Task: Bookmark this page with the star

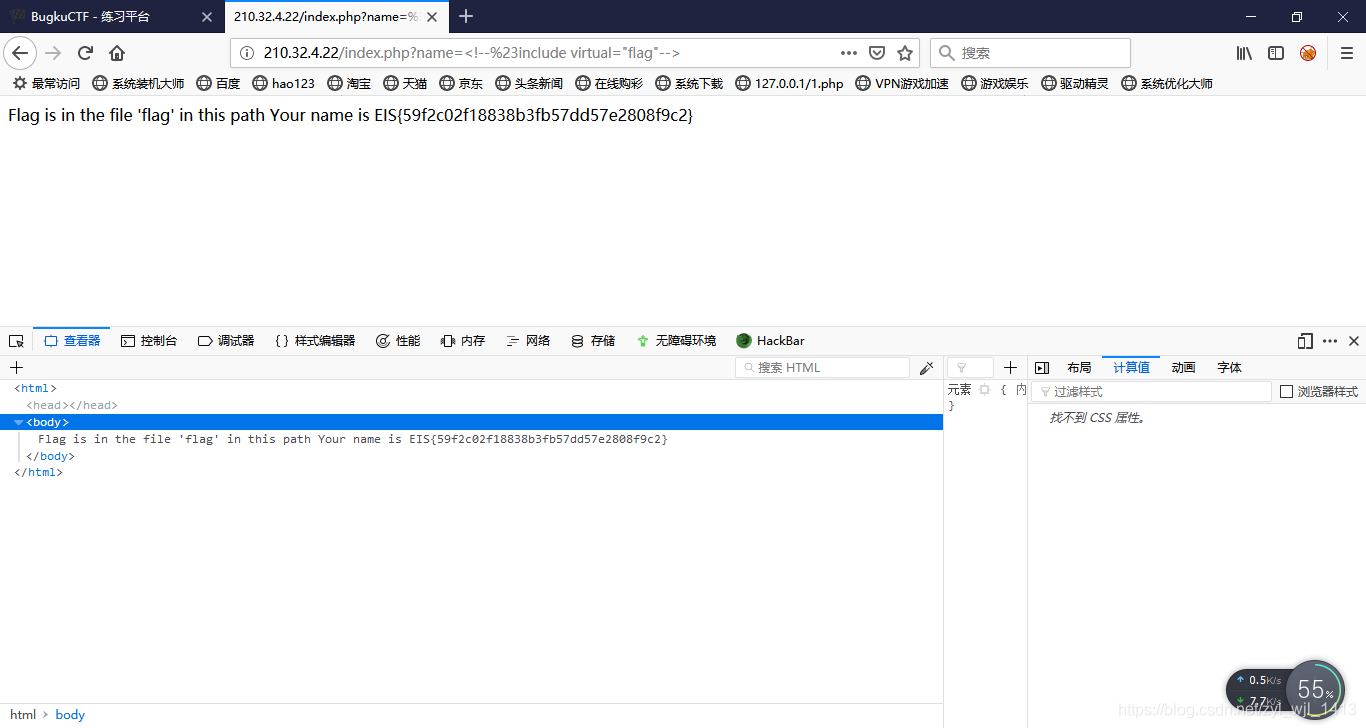Action: click(x=904, y=53)
